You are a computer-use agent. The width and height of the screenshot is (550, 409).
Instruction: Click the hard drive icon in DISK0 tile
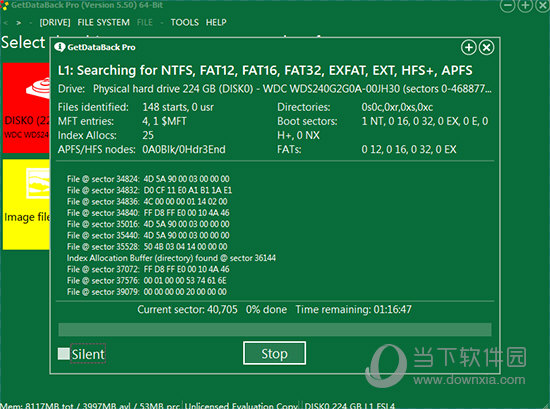pos(38,88)
